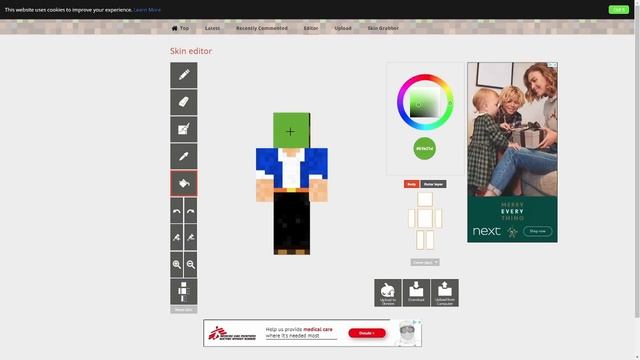640x360 pixels.
Task: Click Shop now in next ad
Action: [x=538, y=231]
